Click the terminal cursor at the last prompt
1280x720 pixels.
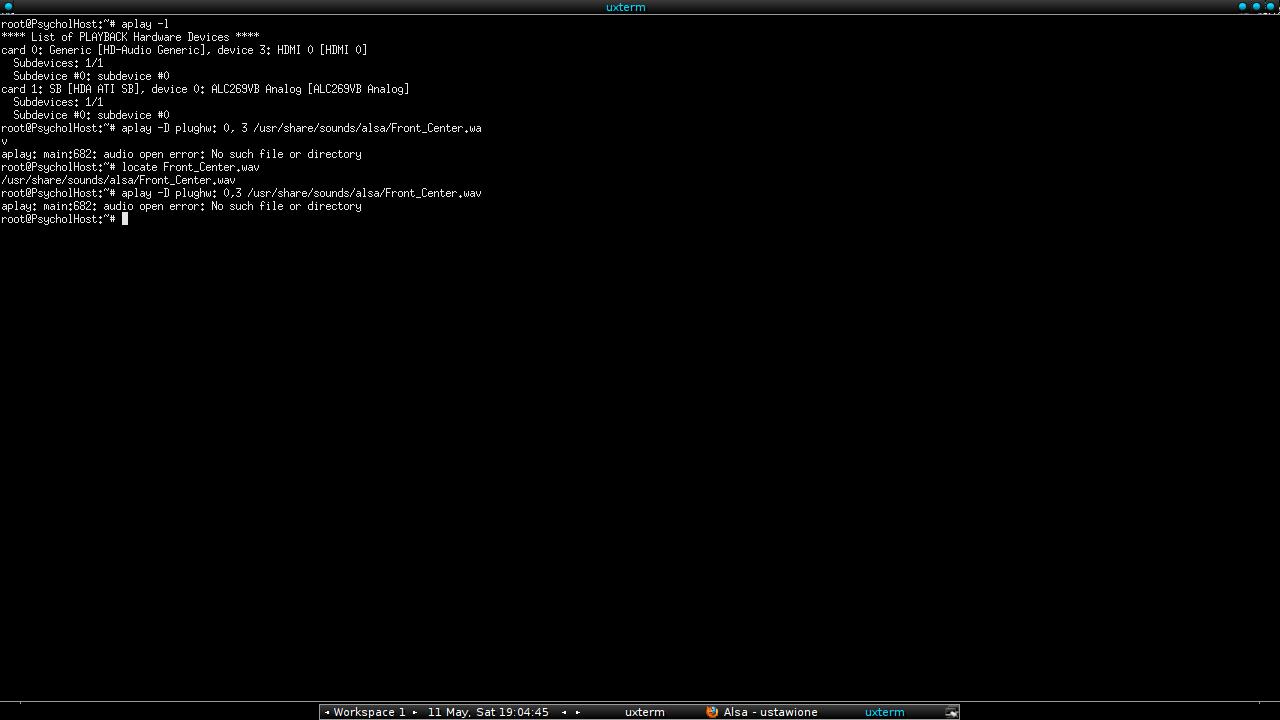pos(125,219)
